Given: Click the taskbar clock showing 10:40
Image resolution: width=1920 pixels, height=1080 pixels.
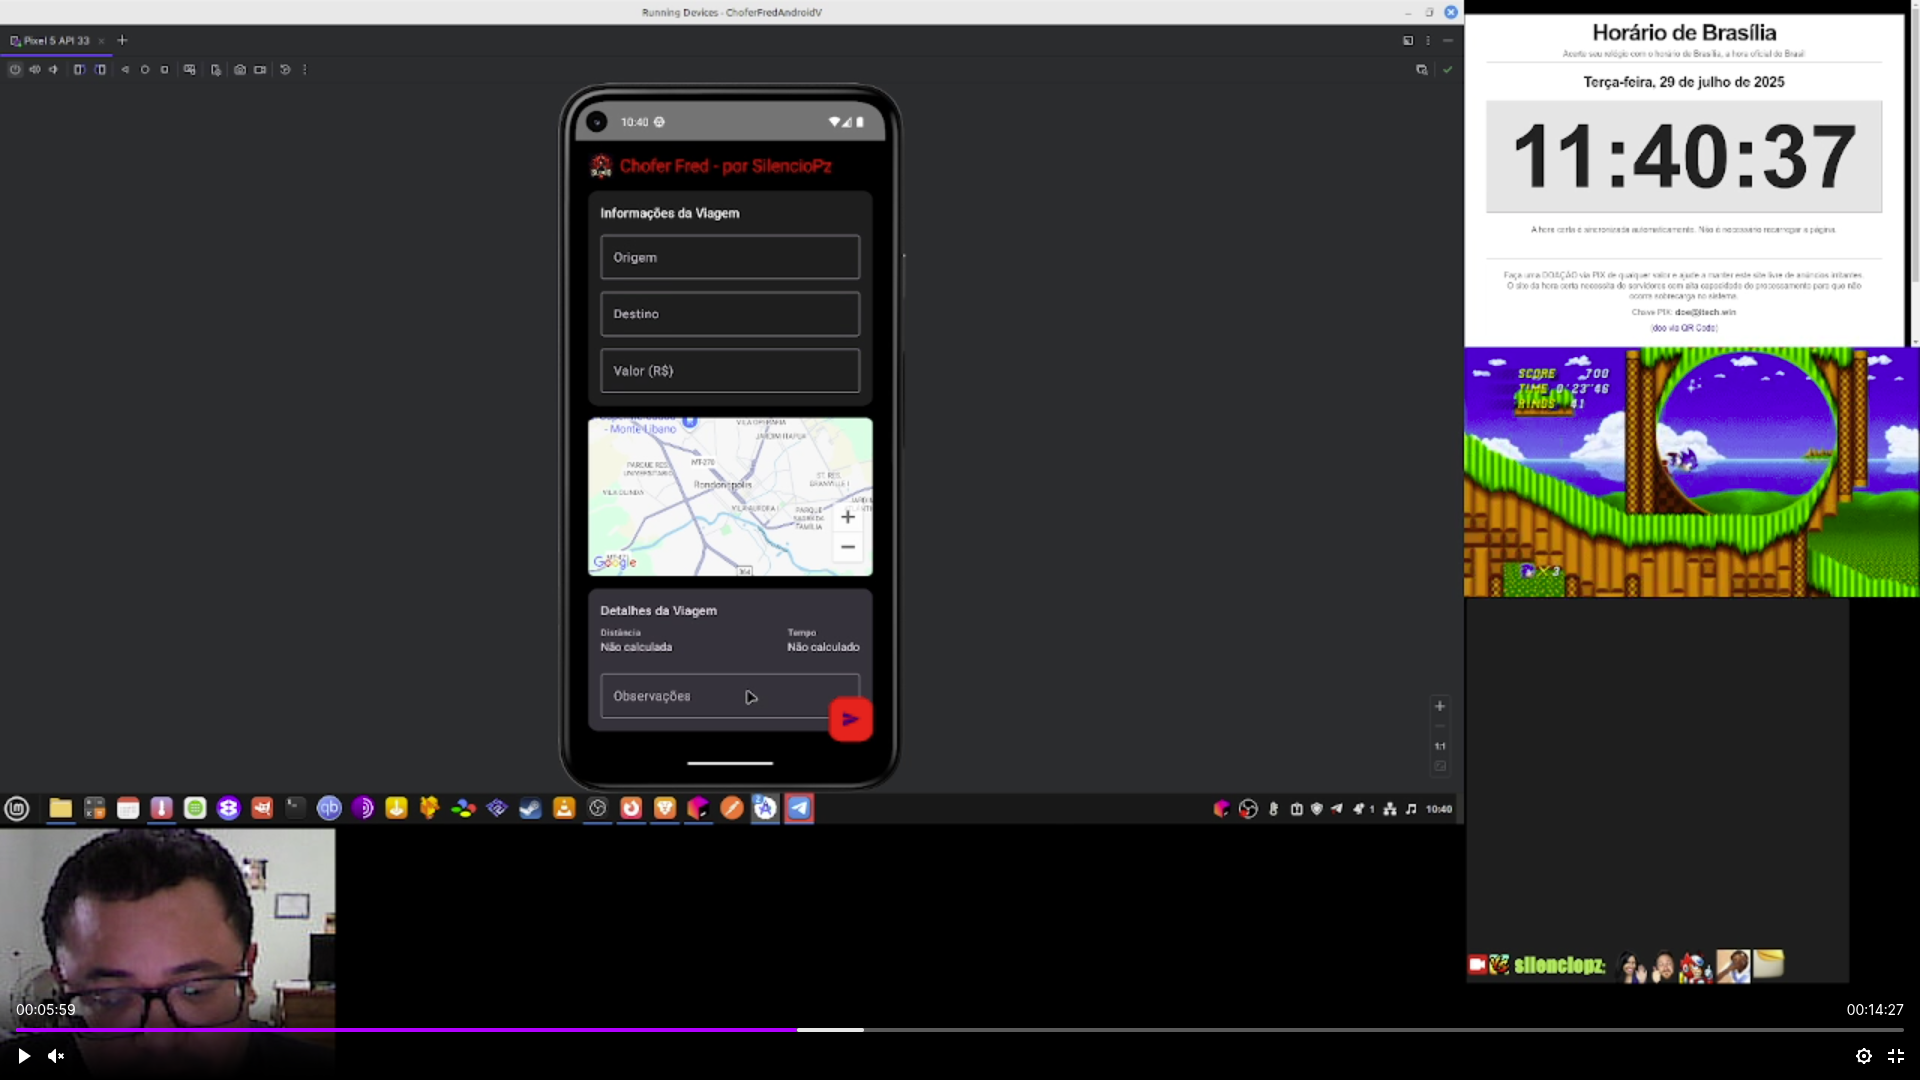Looking at the screenshot, I should click(1439, 809).
